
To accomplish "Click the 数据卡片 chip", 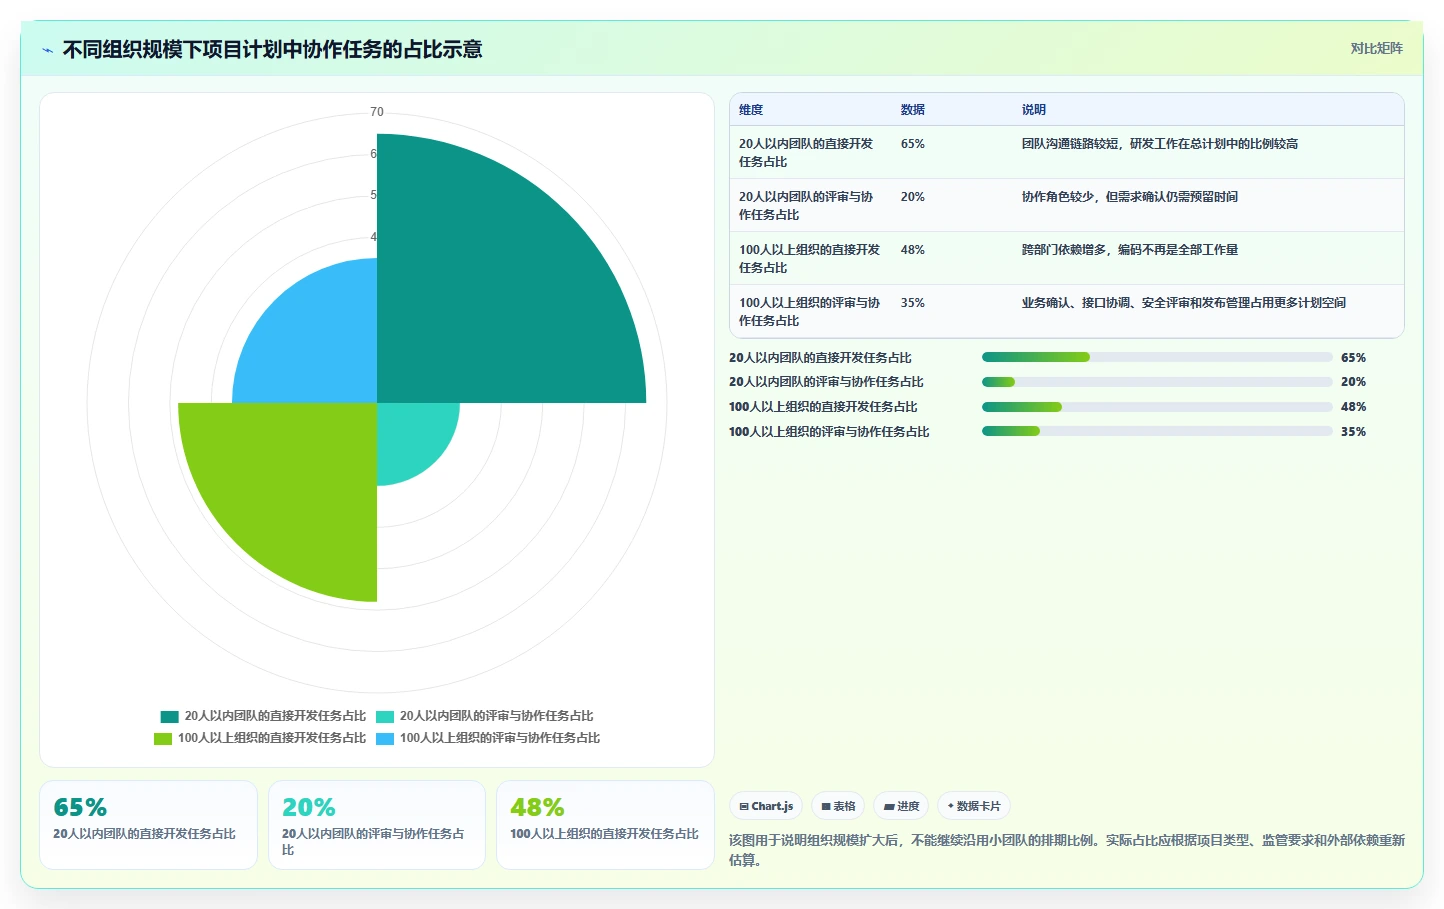I will click(974, 806).
